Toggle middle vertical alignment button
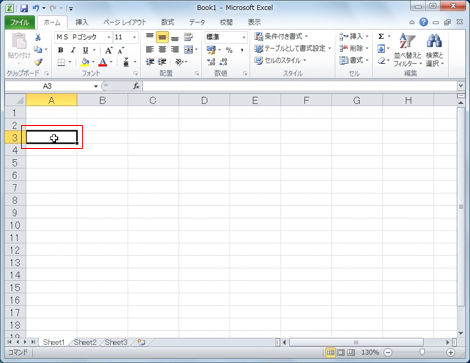Screen dimensions: 470x363 (x=162, y=37)
